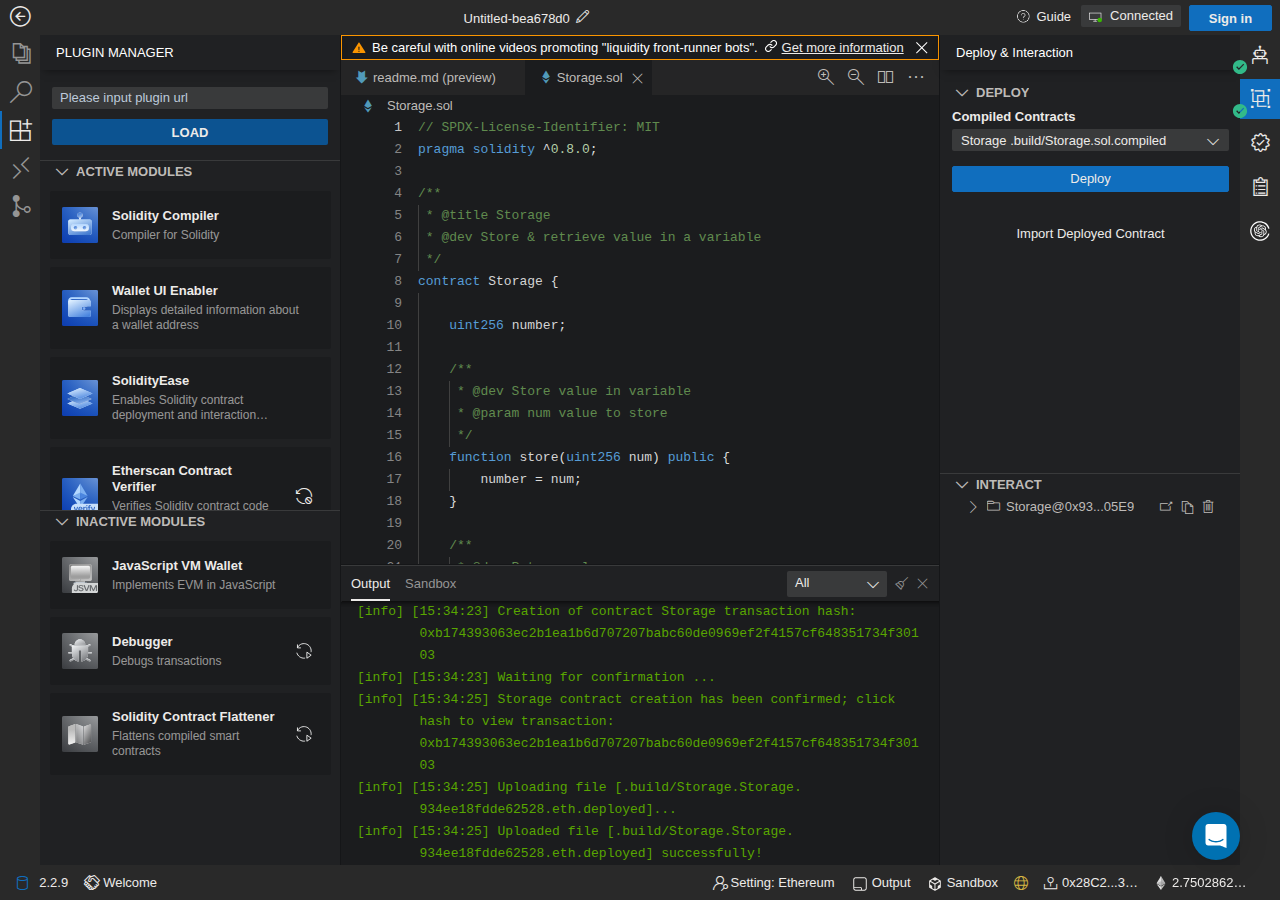Viewport: 1280px width, 900px height.
Task: Open the output filter All dropdown
Action: (x=837, y=584)
